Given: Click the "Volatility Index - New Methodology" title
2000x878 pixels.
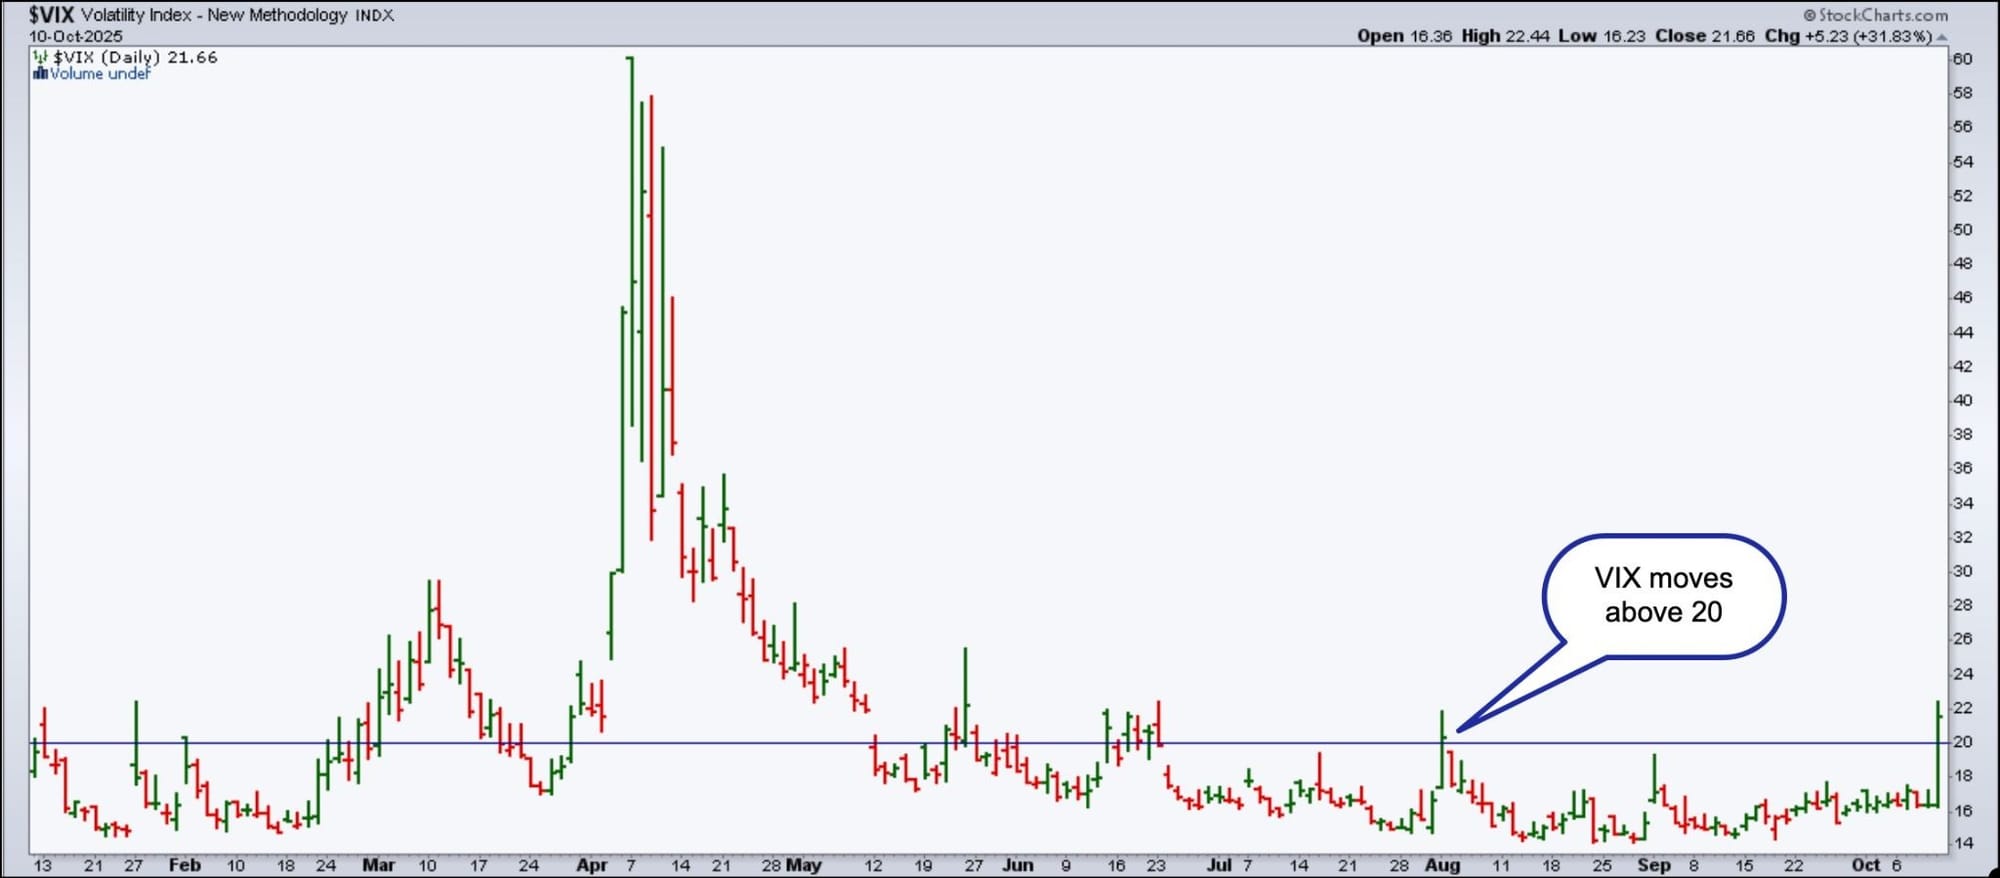Looking at the screenshot, I should click(214, 15).
